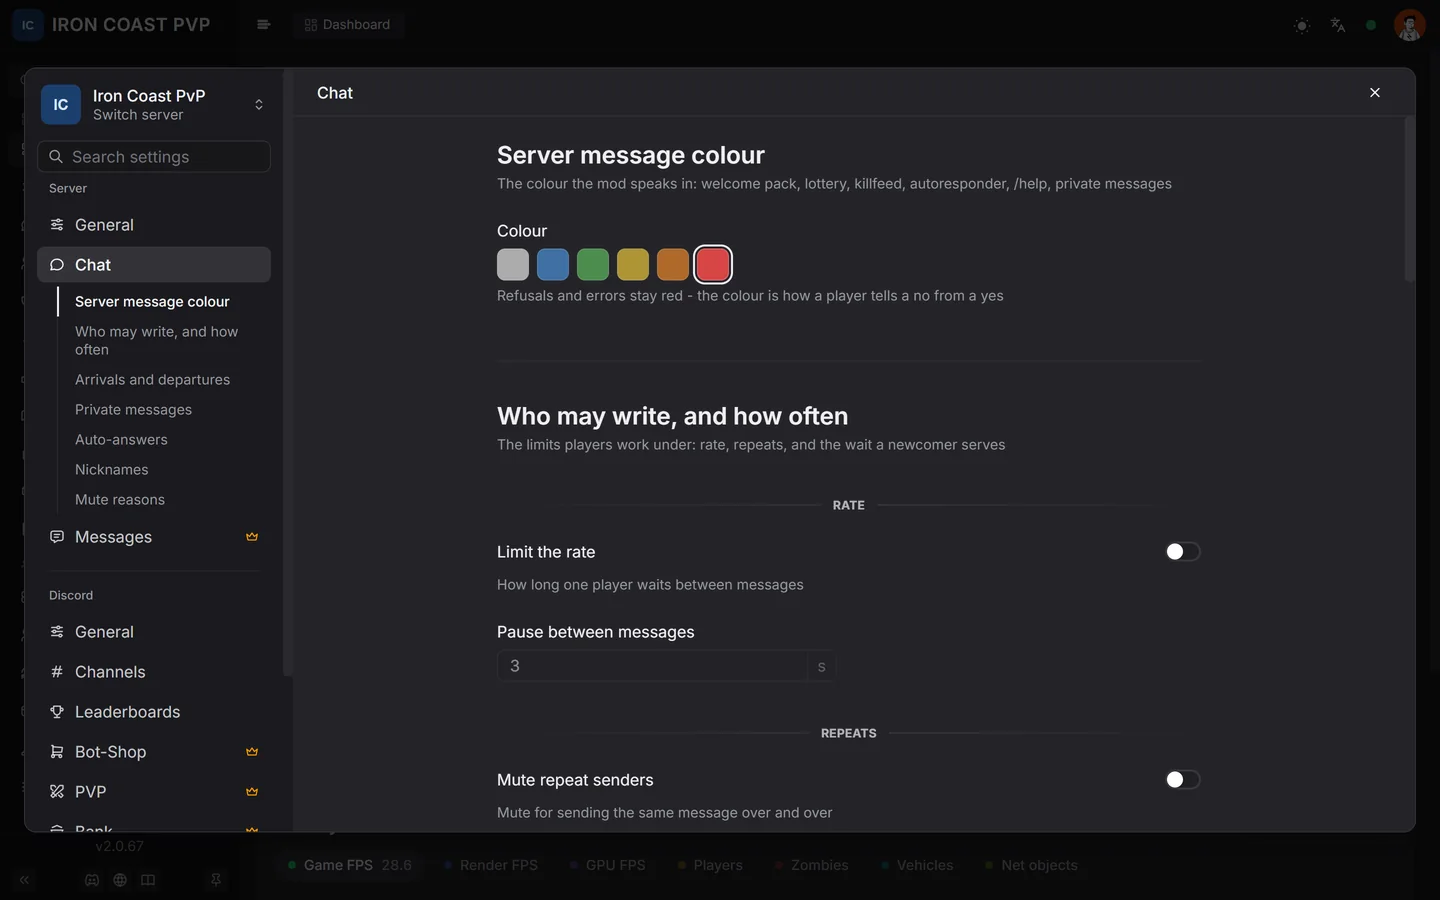The image size is (1440, 900).
Task: Open the Discord icon in bottom bar
Action: coord(92,880)
